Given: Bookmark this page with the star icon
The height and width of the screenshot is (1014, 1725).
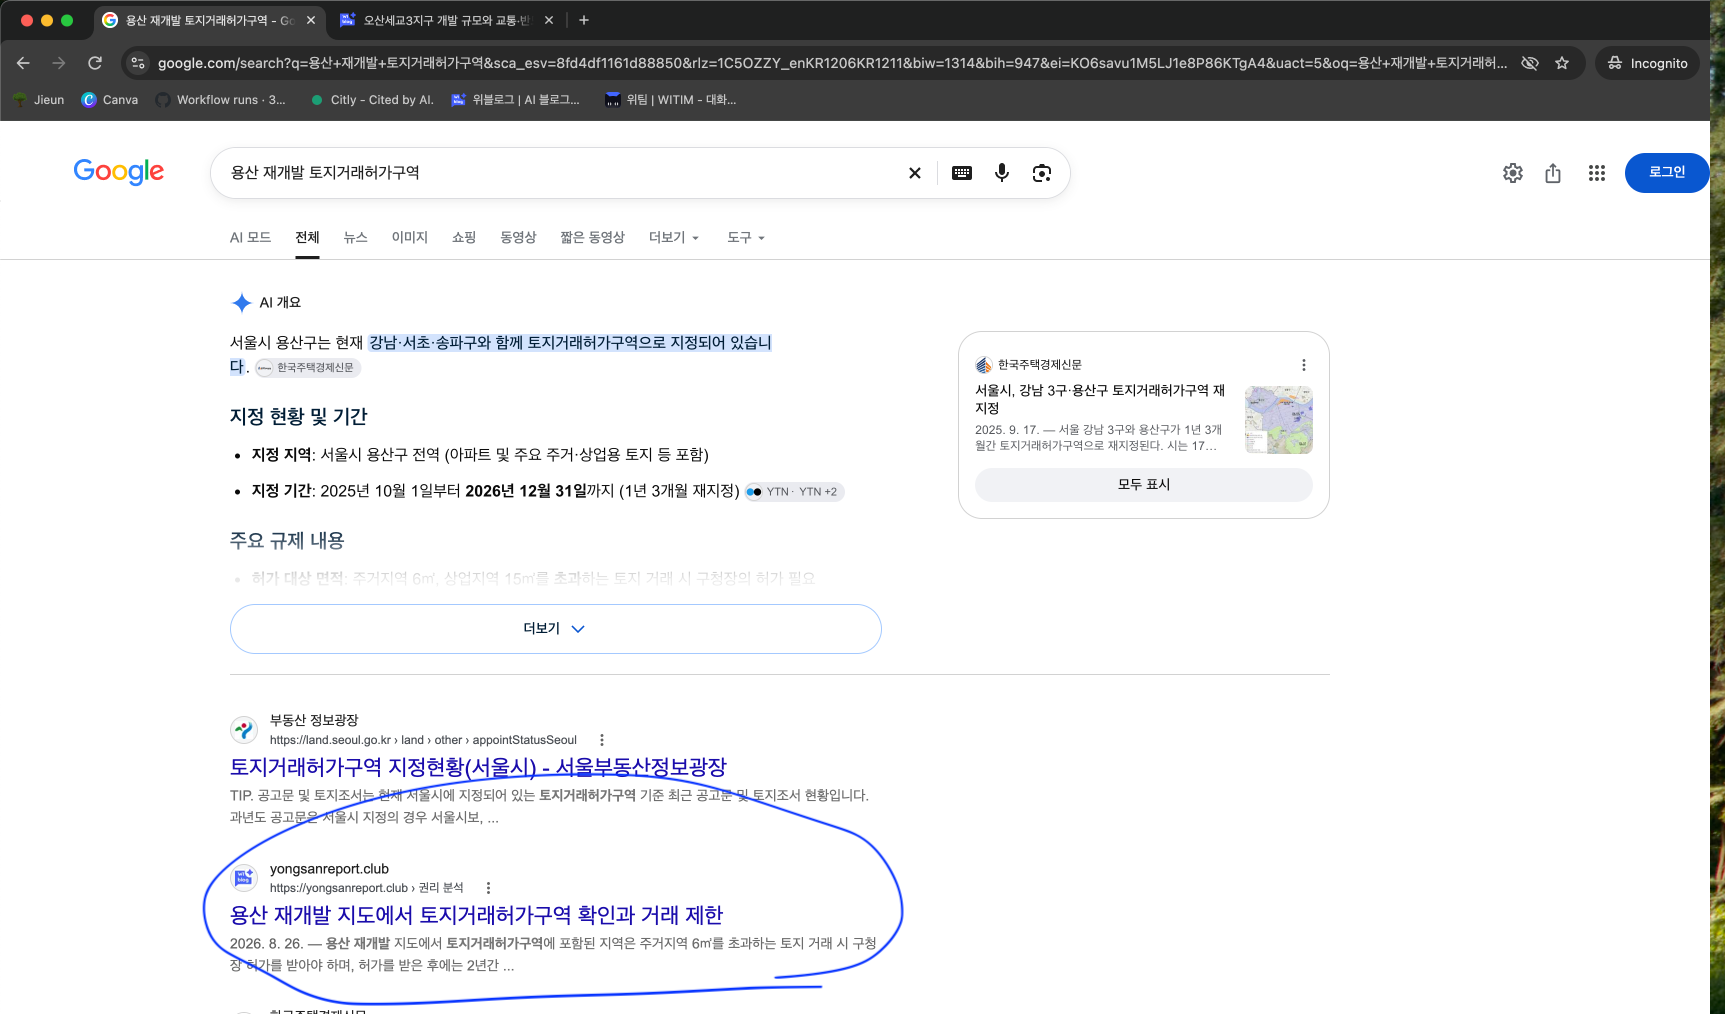Looking at the screenshot, I should coord(1562,63).
